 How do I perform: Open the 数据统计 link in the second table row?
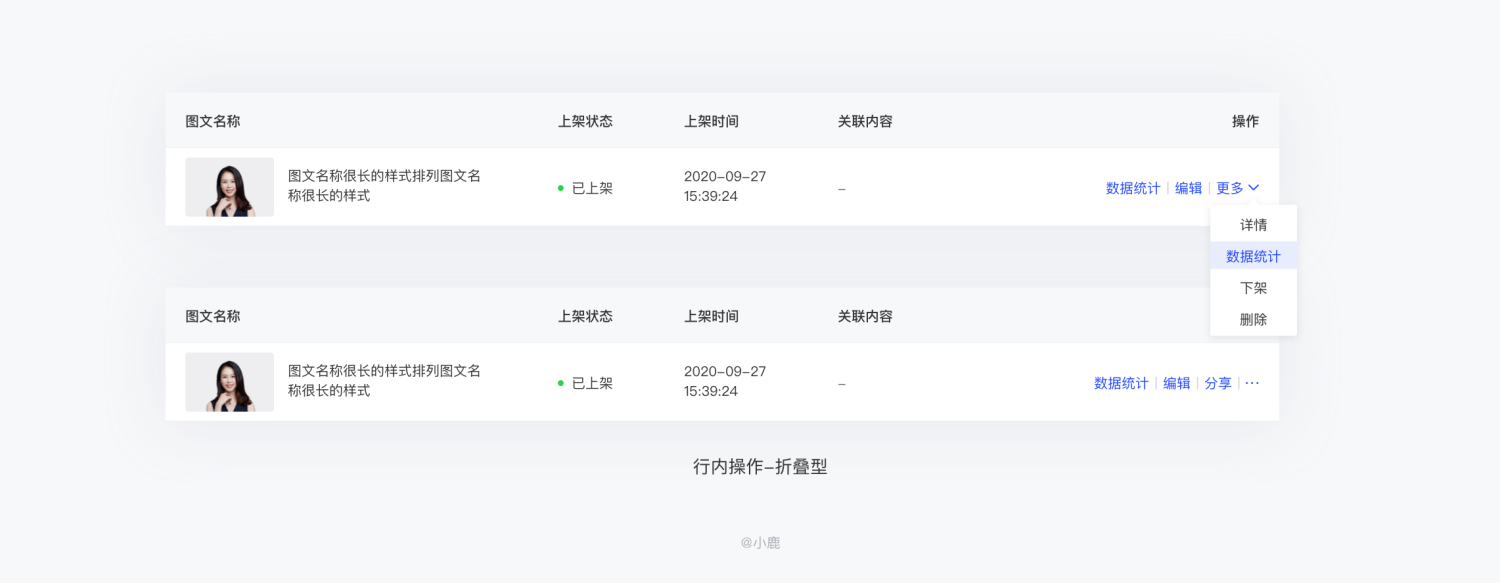pos(1121,383)
